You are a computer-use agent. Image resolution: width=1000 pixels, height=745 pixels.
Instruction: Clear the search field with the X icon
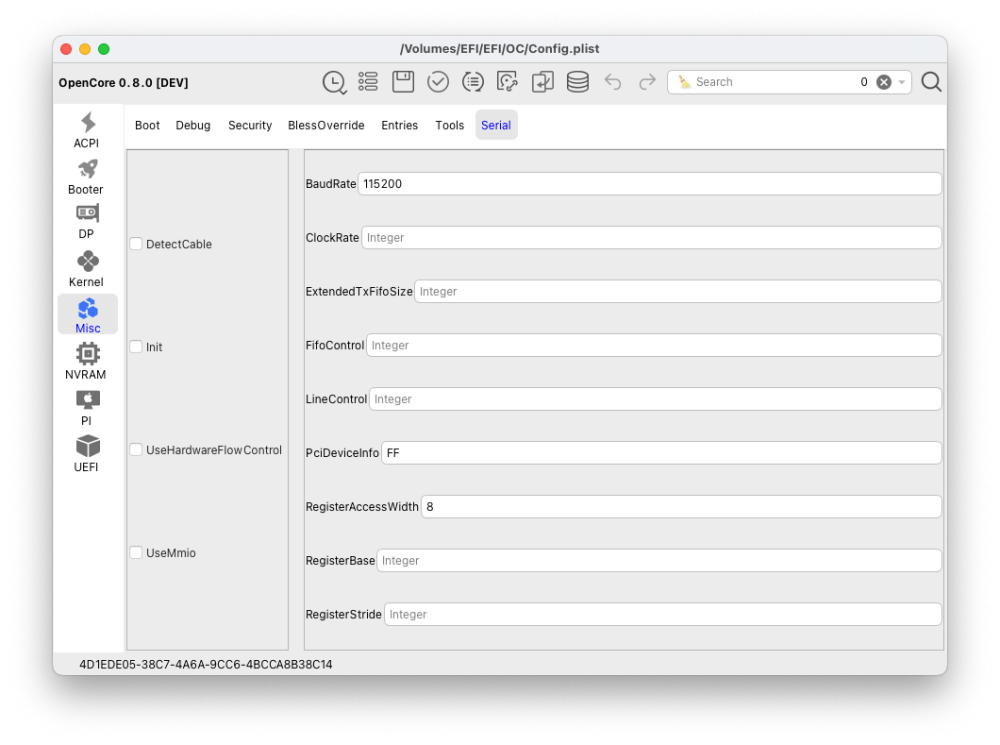(883, 82)
